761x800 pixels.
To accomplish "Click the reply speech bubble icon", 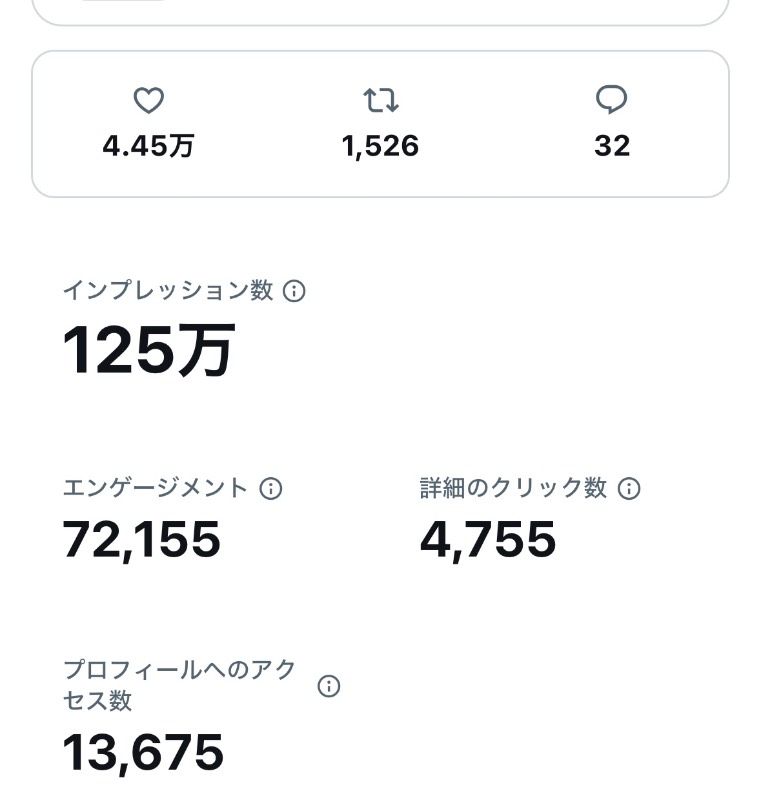I will (611, 99).
